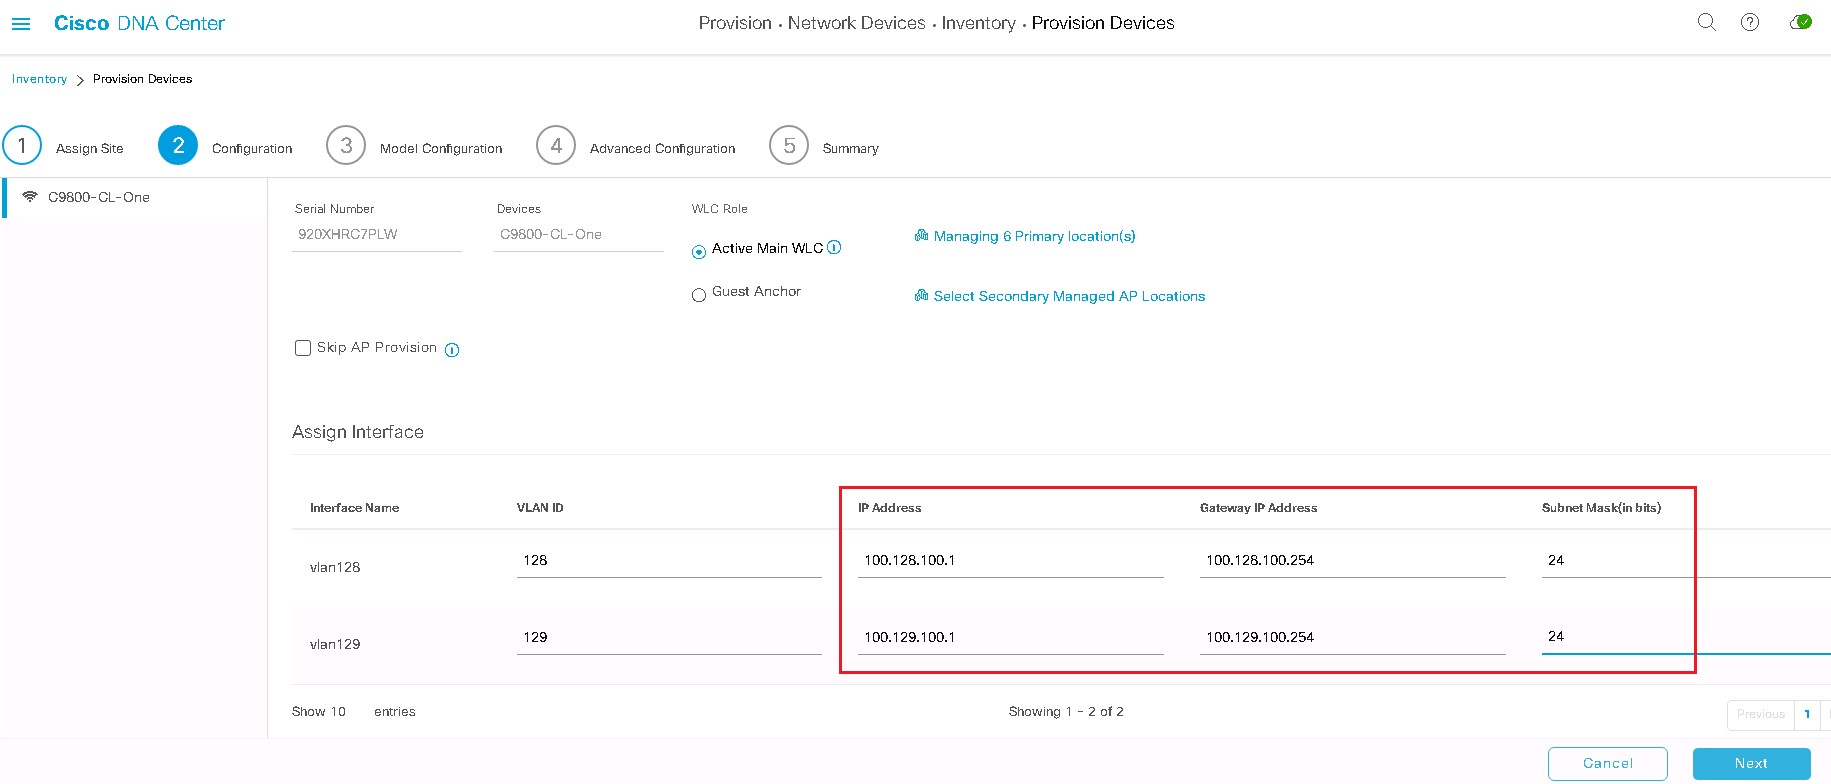Click step 5 Summary circle
Image resolution: width=1831 pixels, height=784 pixels.
point(789,145)
